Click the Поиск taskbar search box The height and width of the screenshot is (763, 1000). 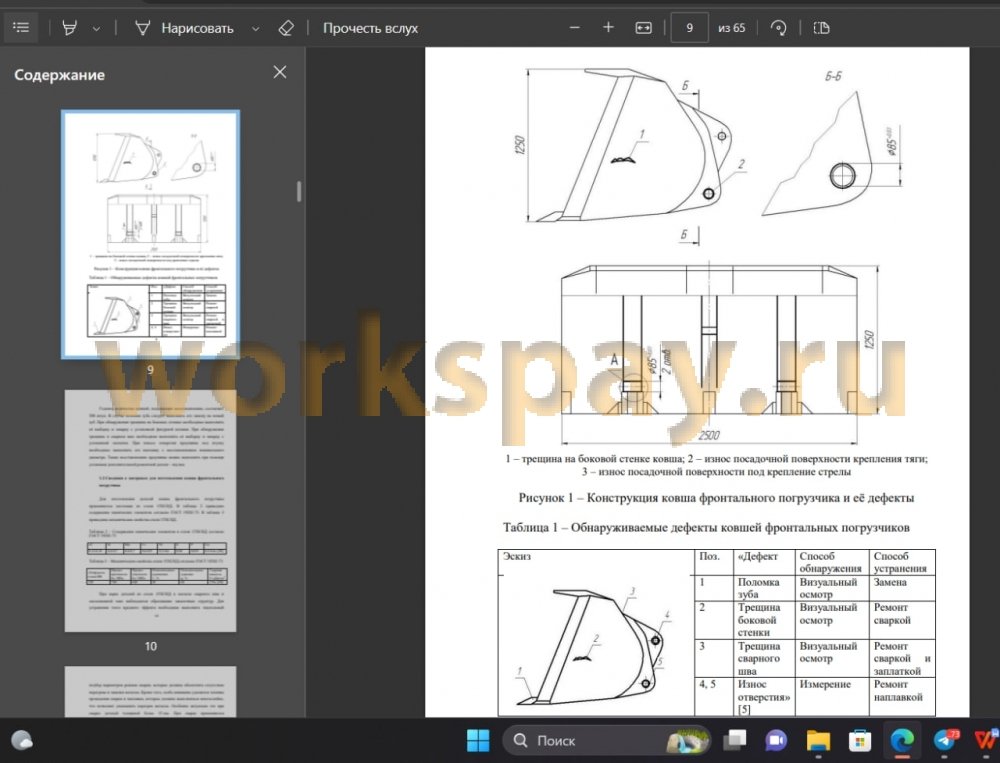(x=606, y=741)
